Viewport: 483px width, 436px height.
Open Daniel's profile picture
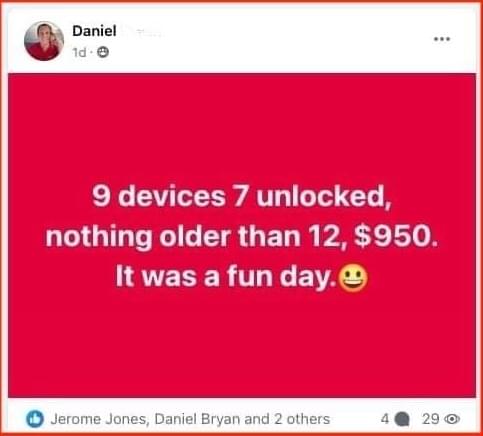(x=44, y=41)
